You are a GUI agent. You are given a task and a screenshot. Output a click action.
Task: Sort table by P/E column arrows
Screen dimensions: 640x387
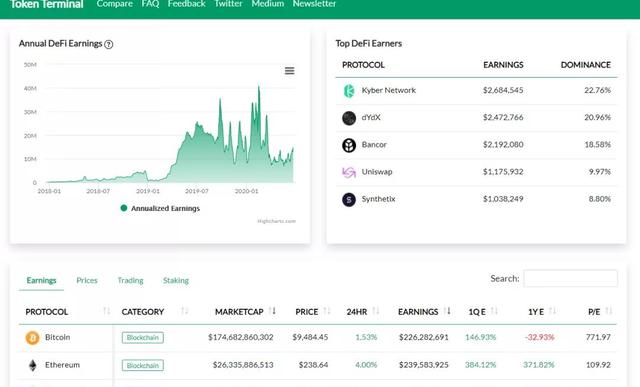tap(609, 311)
